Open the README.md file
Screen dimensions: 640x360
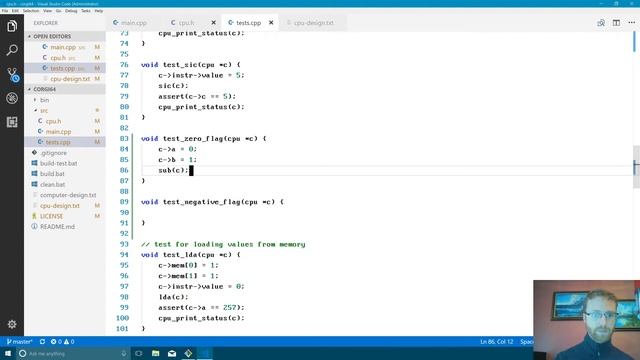coord(57,227)
